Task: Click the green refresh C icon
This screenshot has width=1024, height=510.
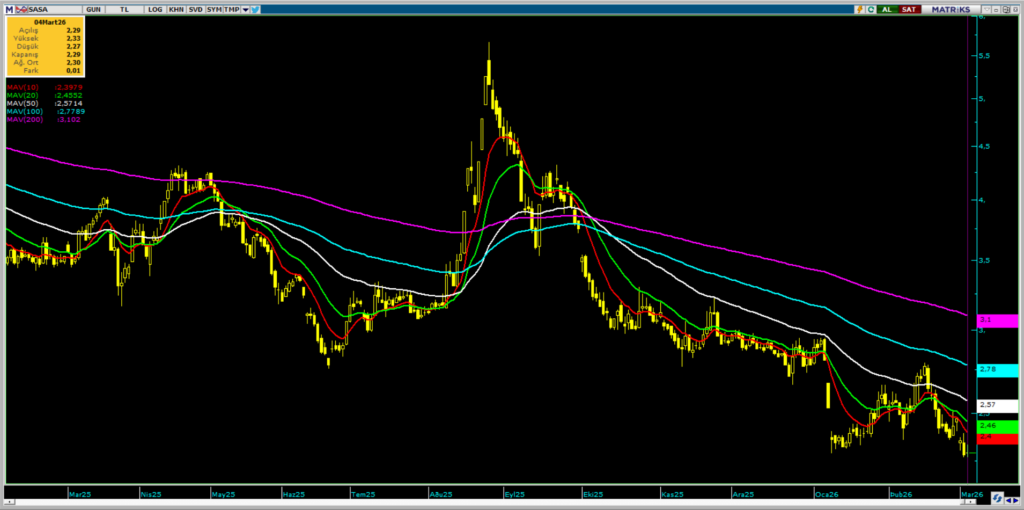Action: pyautogui.click(x=871, y=8)
